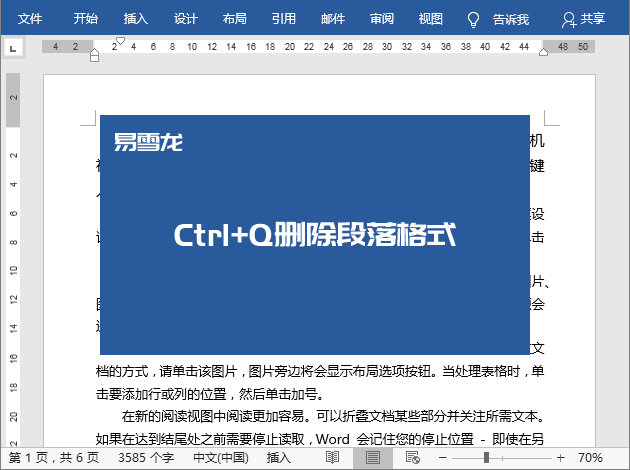
Task: Click the 共享 share button
Action: (583, 19)
